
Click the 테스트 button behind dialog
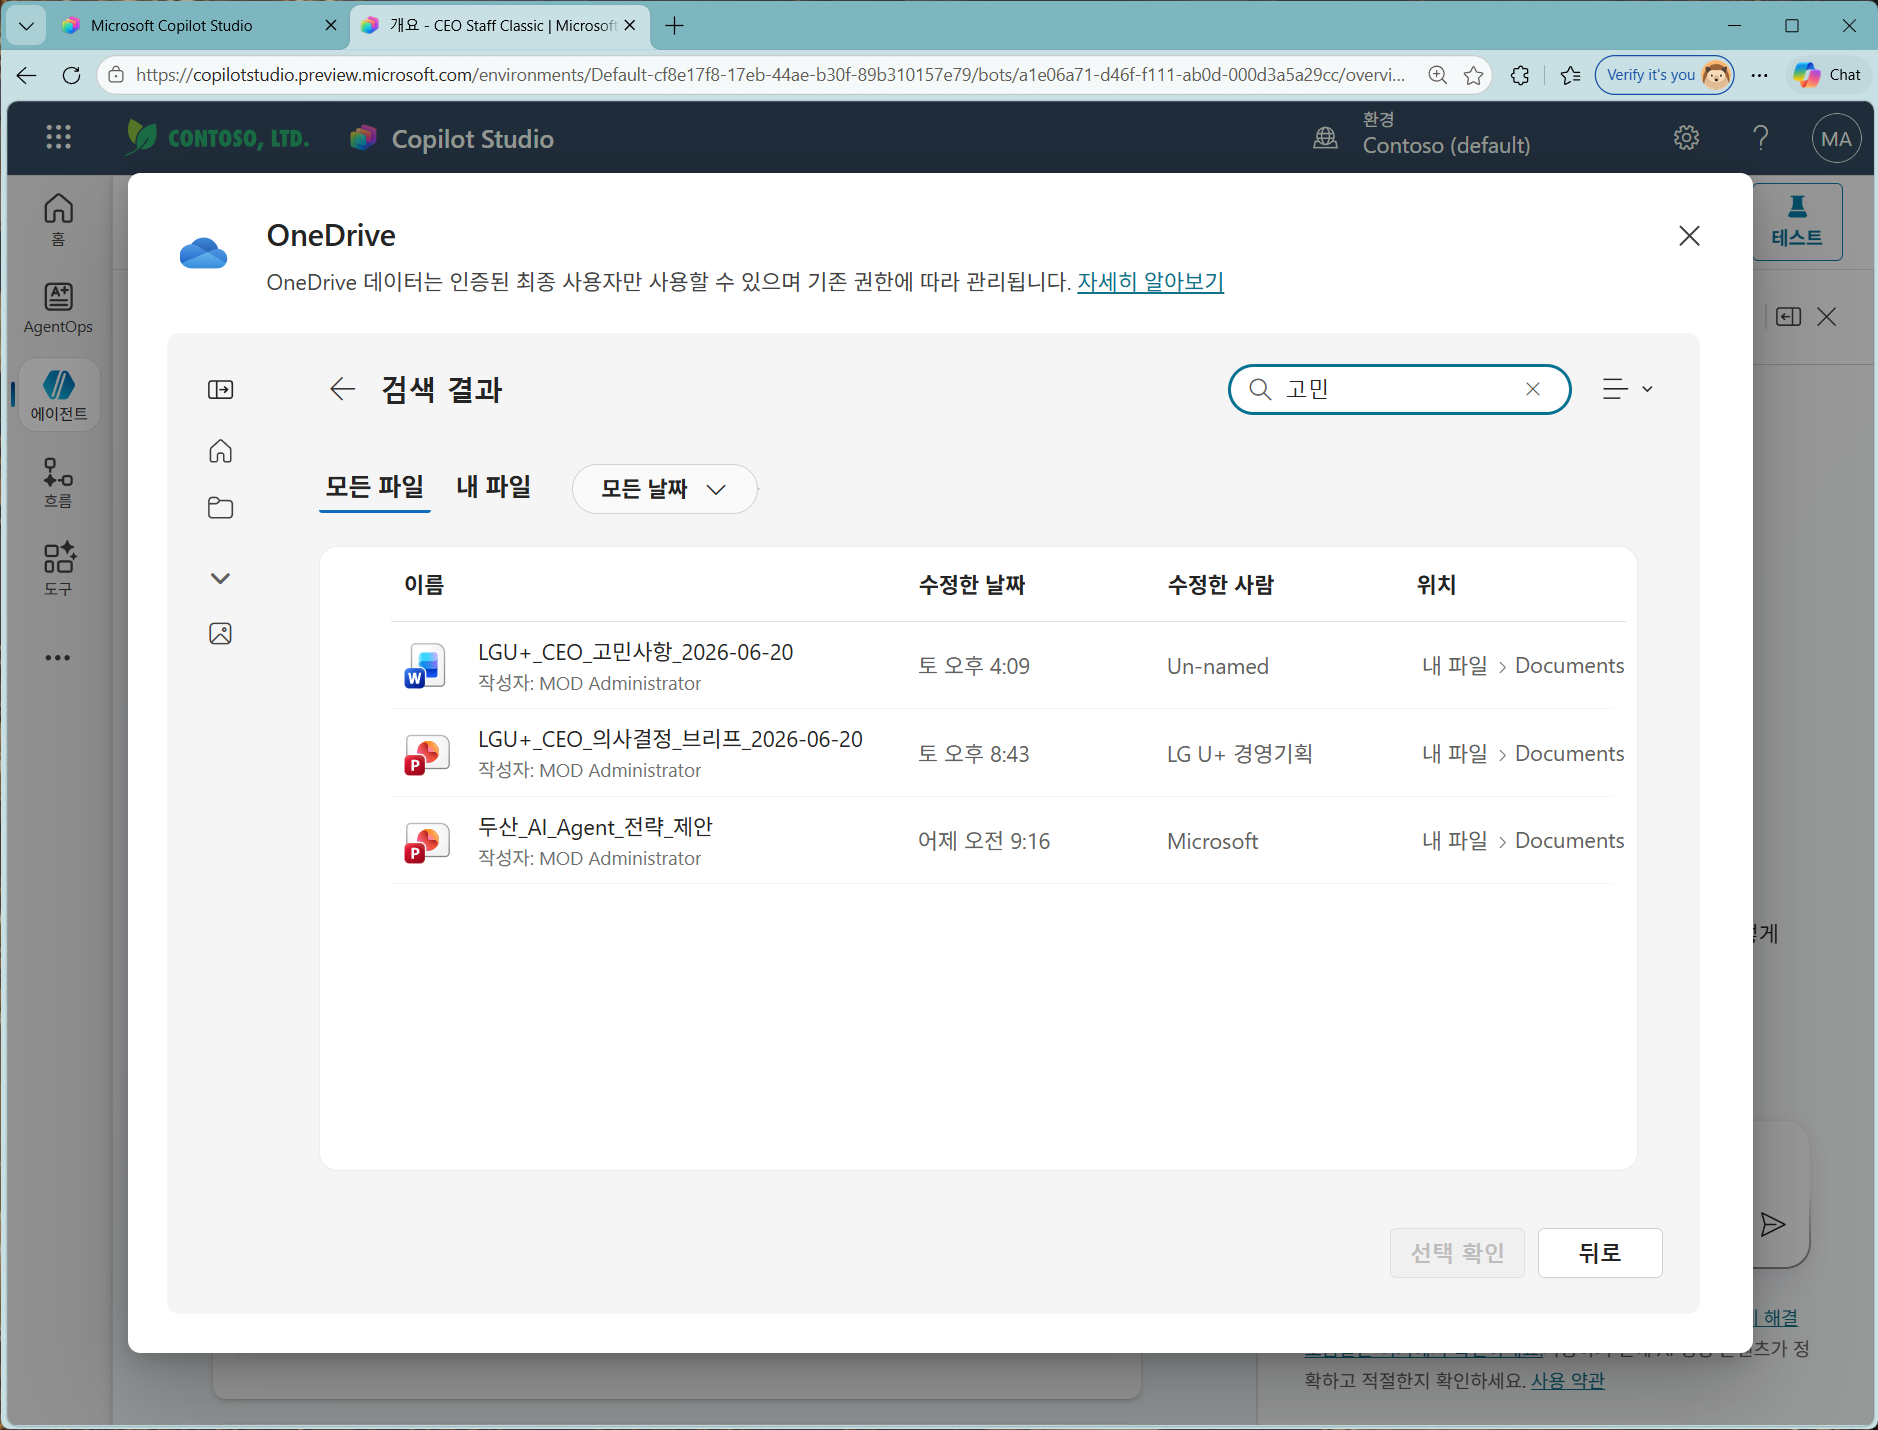(x=1797, y=222)
